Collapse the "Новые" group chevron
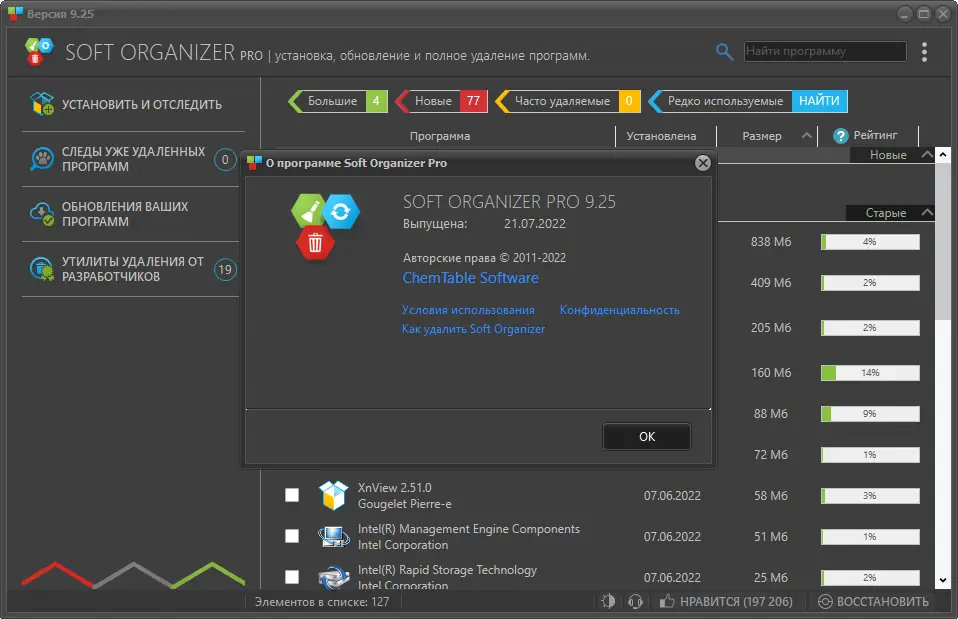This screenshot has width=958, height=619. click(x=927, y=155)
